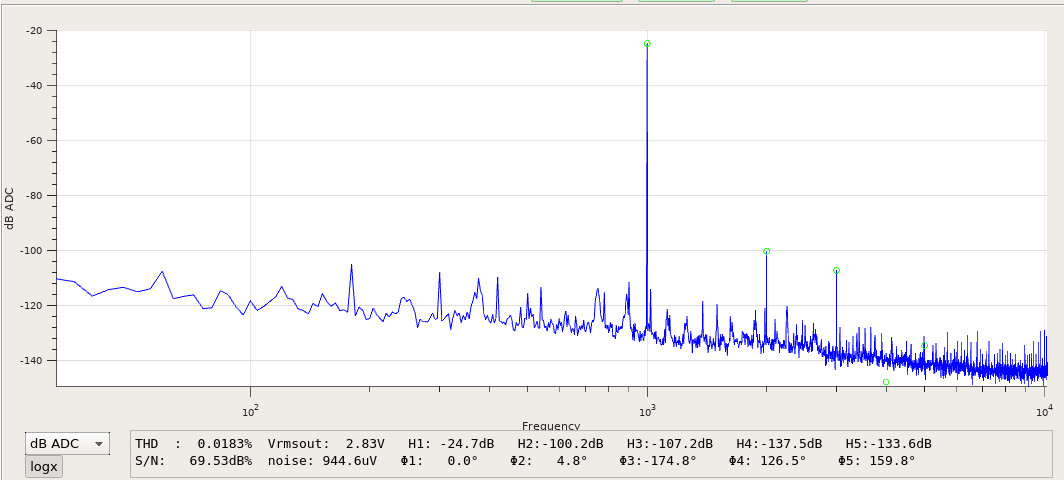The width and height of the screenshot is (1064, 480).
Task: Select the THD 0.0183% readout
Action: coord(193,443)
